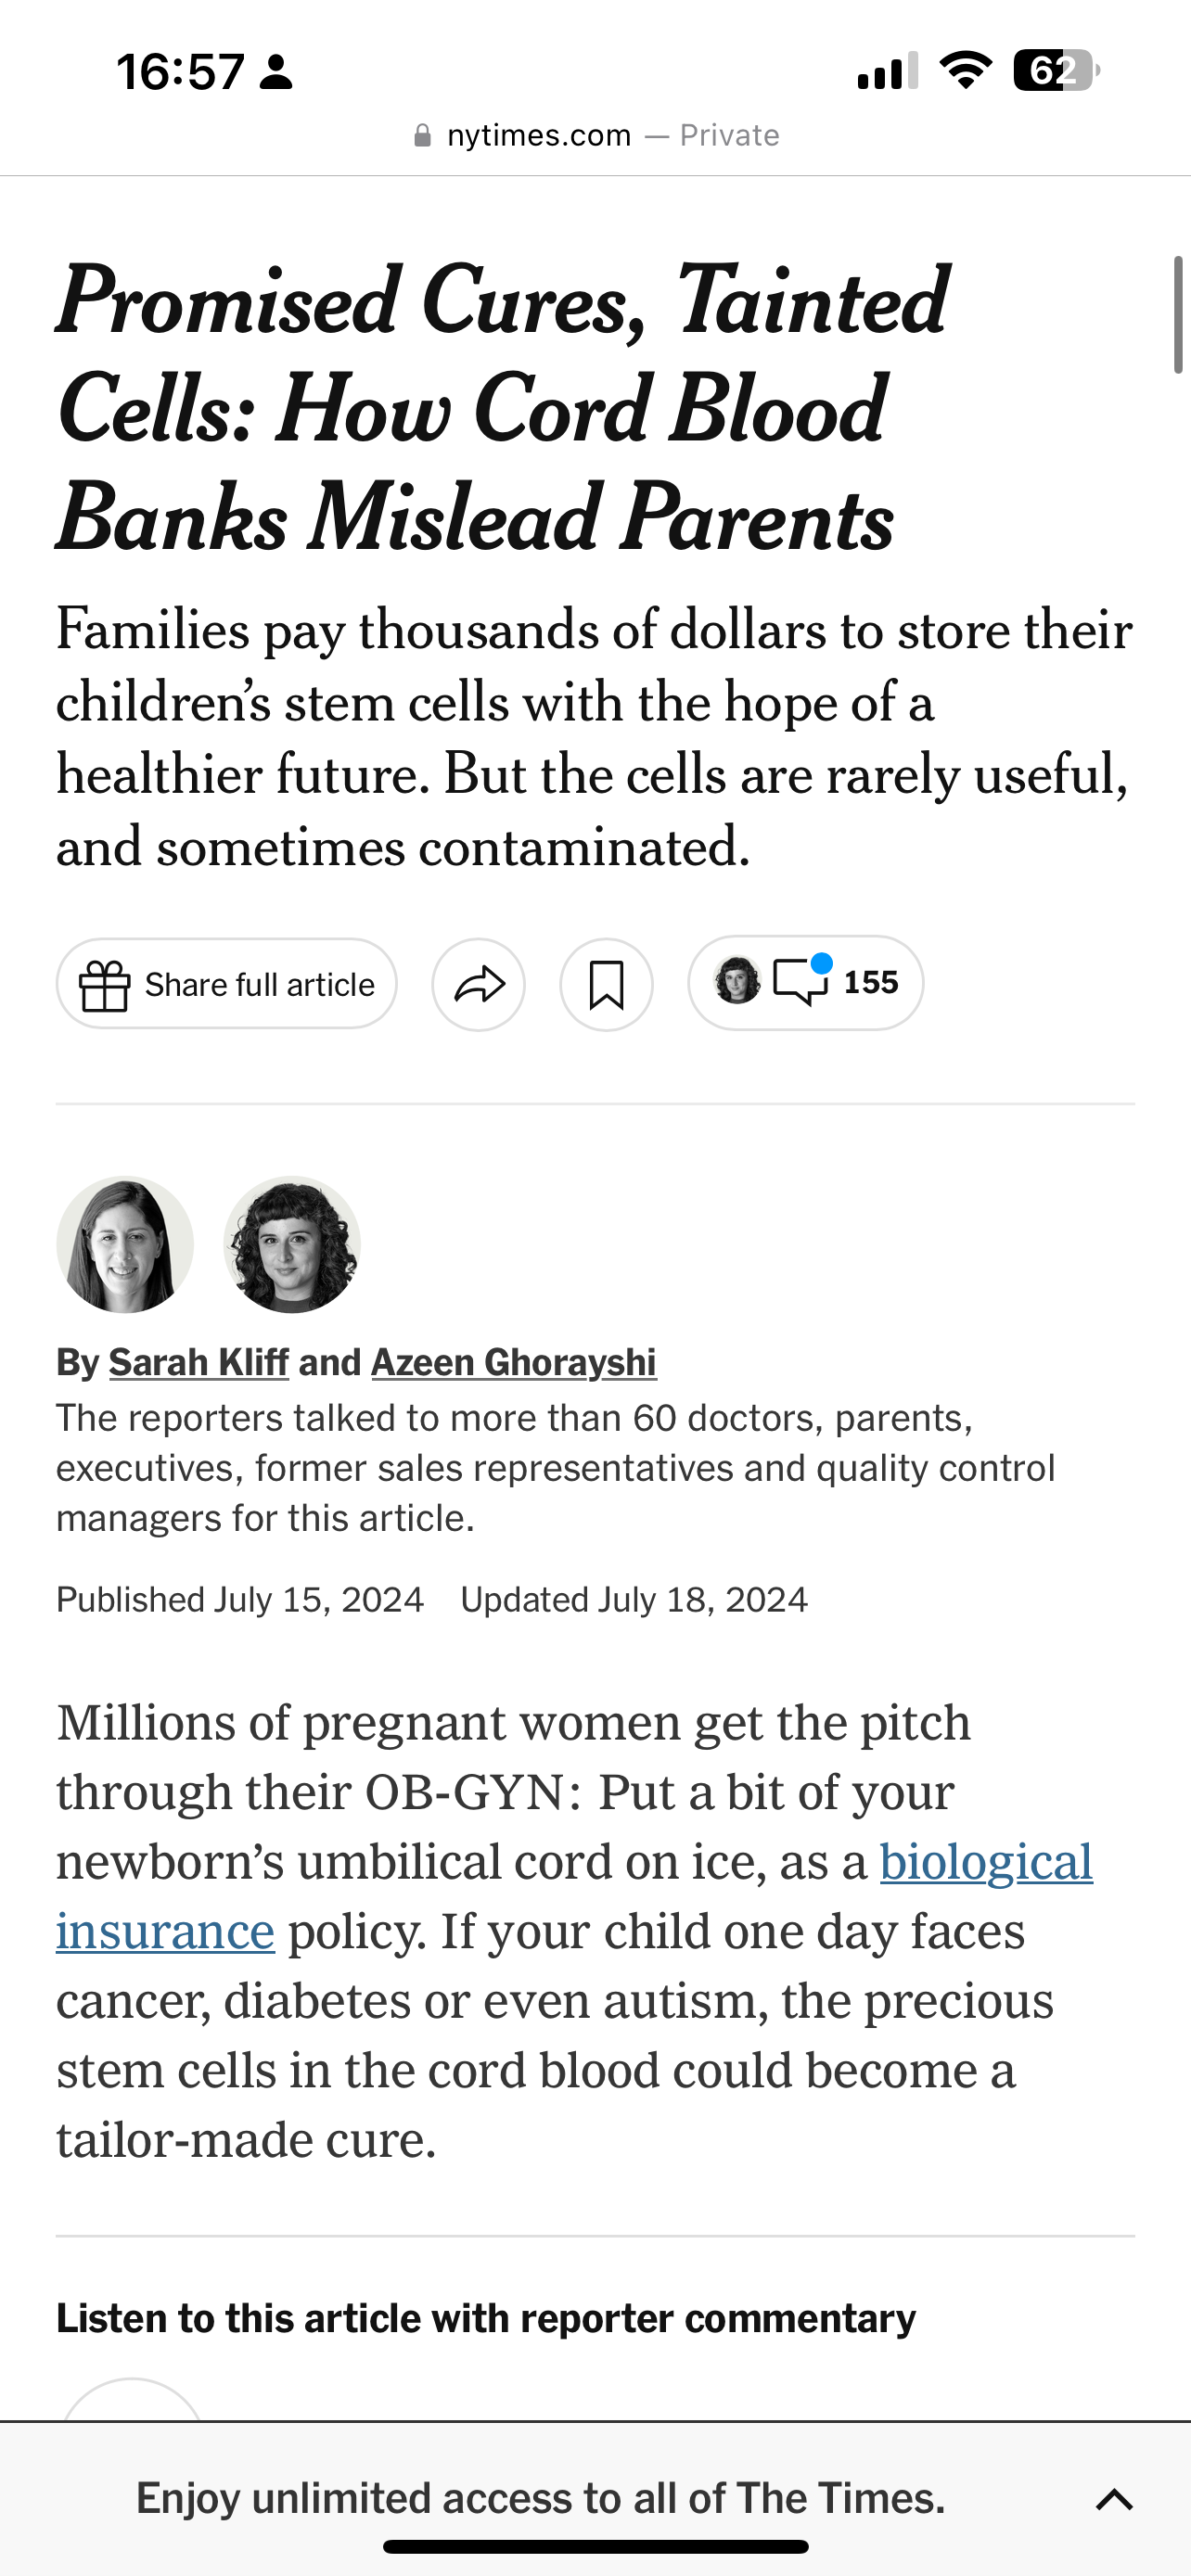The width and height of the screenshot is (1191, 2576).
Task: Open the Sarah Kliff author link
Action: 198,1362
